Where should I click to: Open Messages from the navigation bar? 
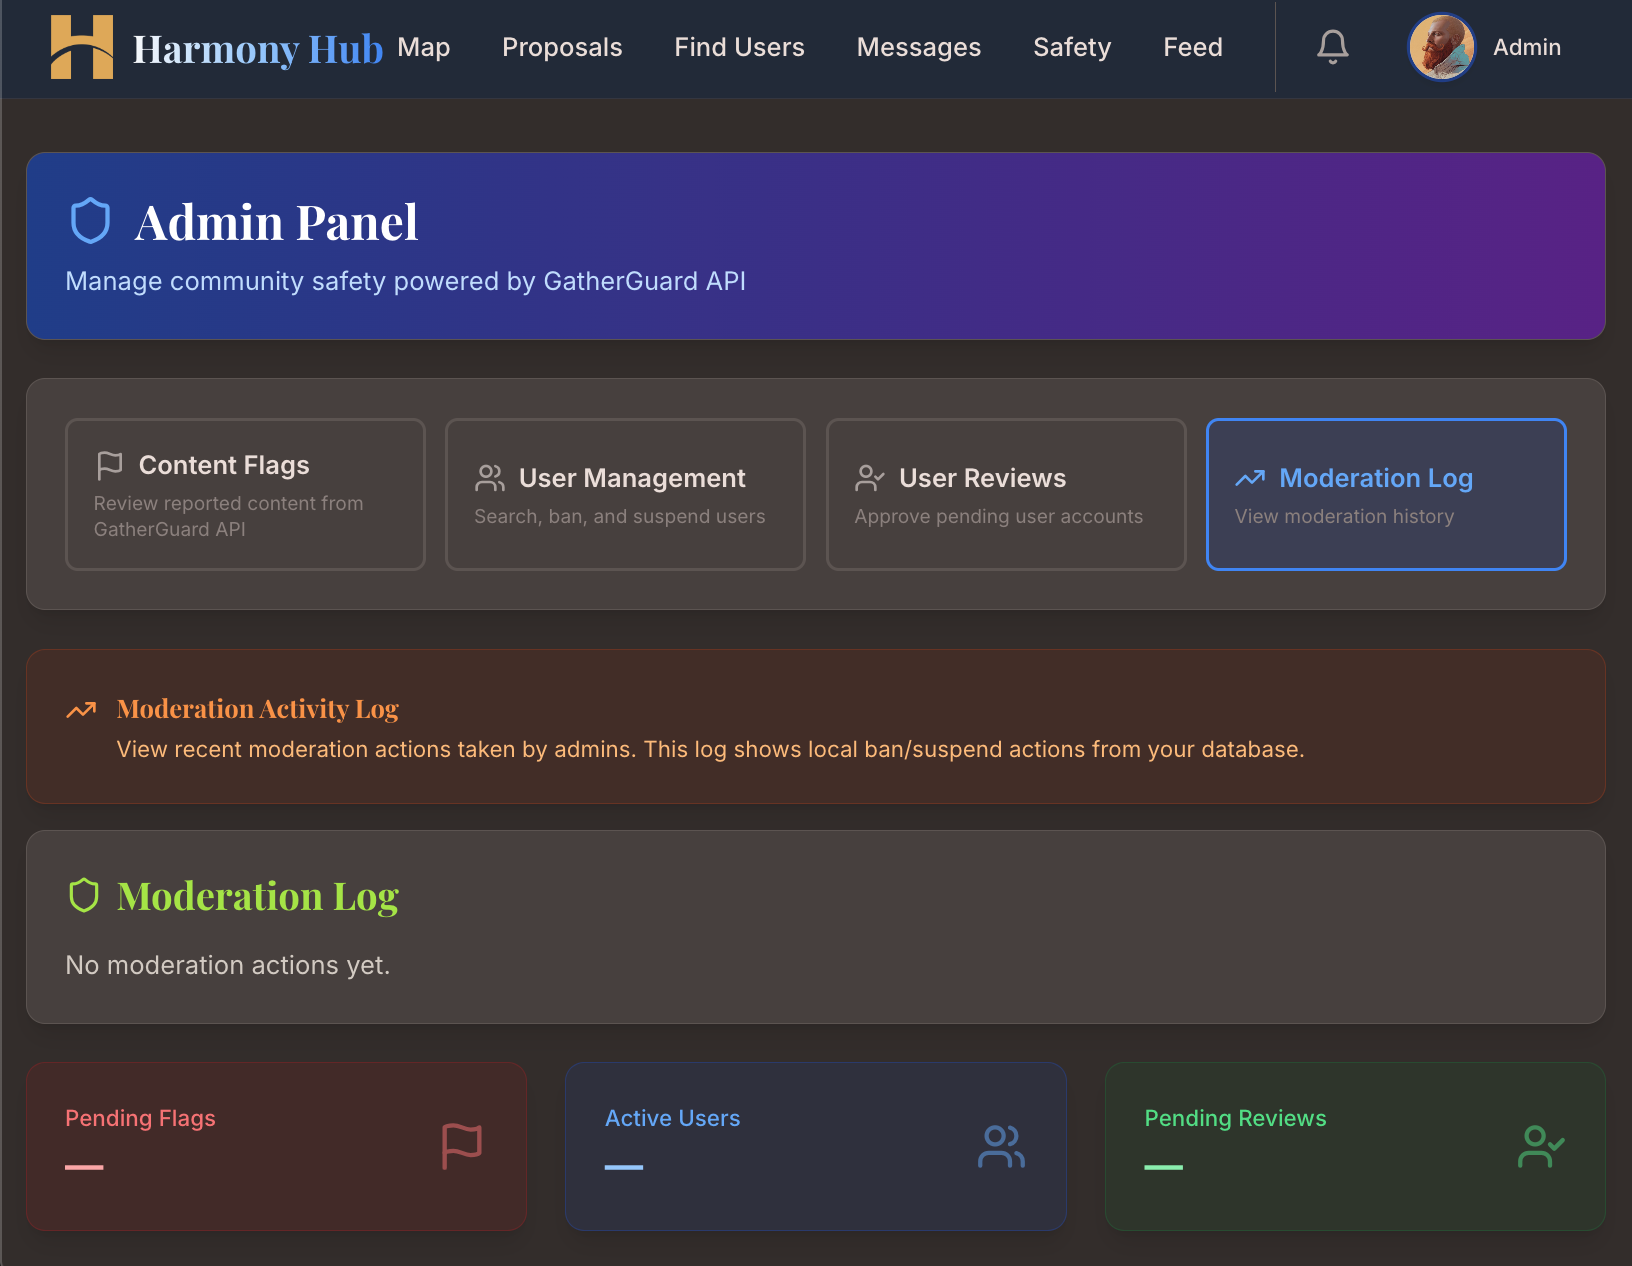(x=918, y=47)
